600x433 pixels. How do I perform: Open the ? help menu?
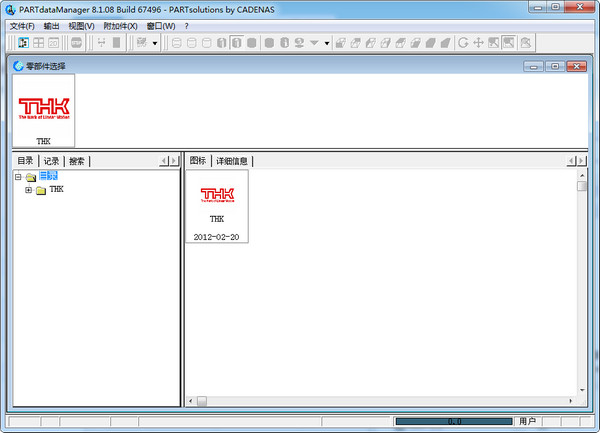coord(186,26)
